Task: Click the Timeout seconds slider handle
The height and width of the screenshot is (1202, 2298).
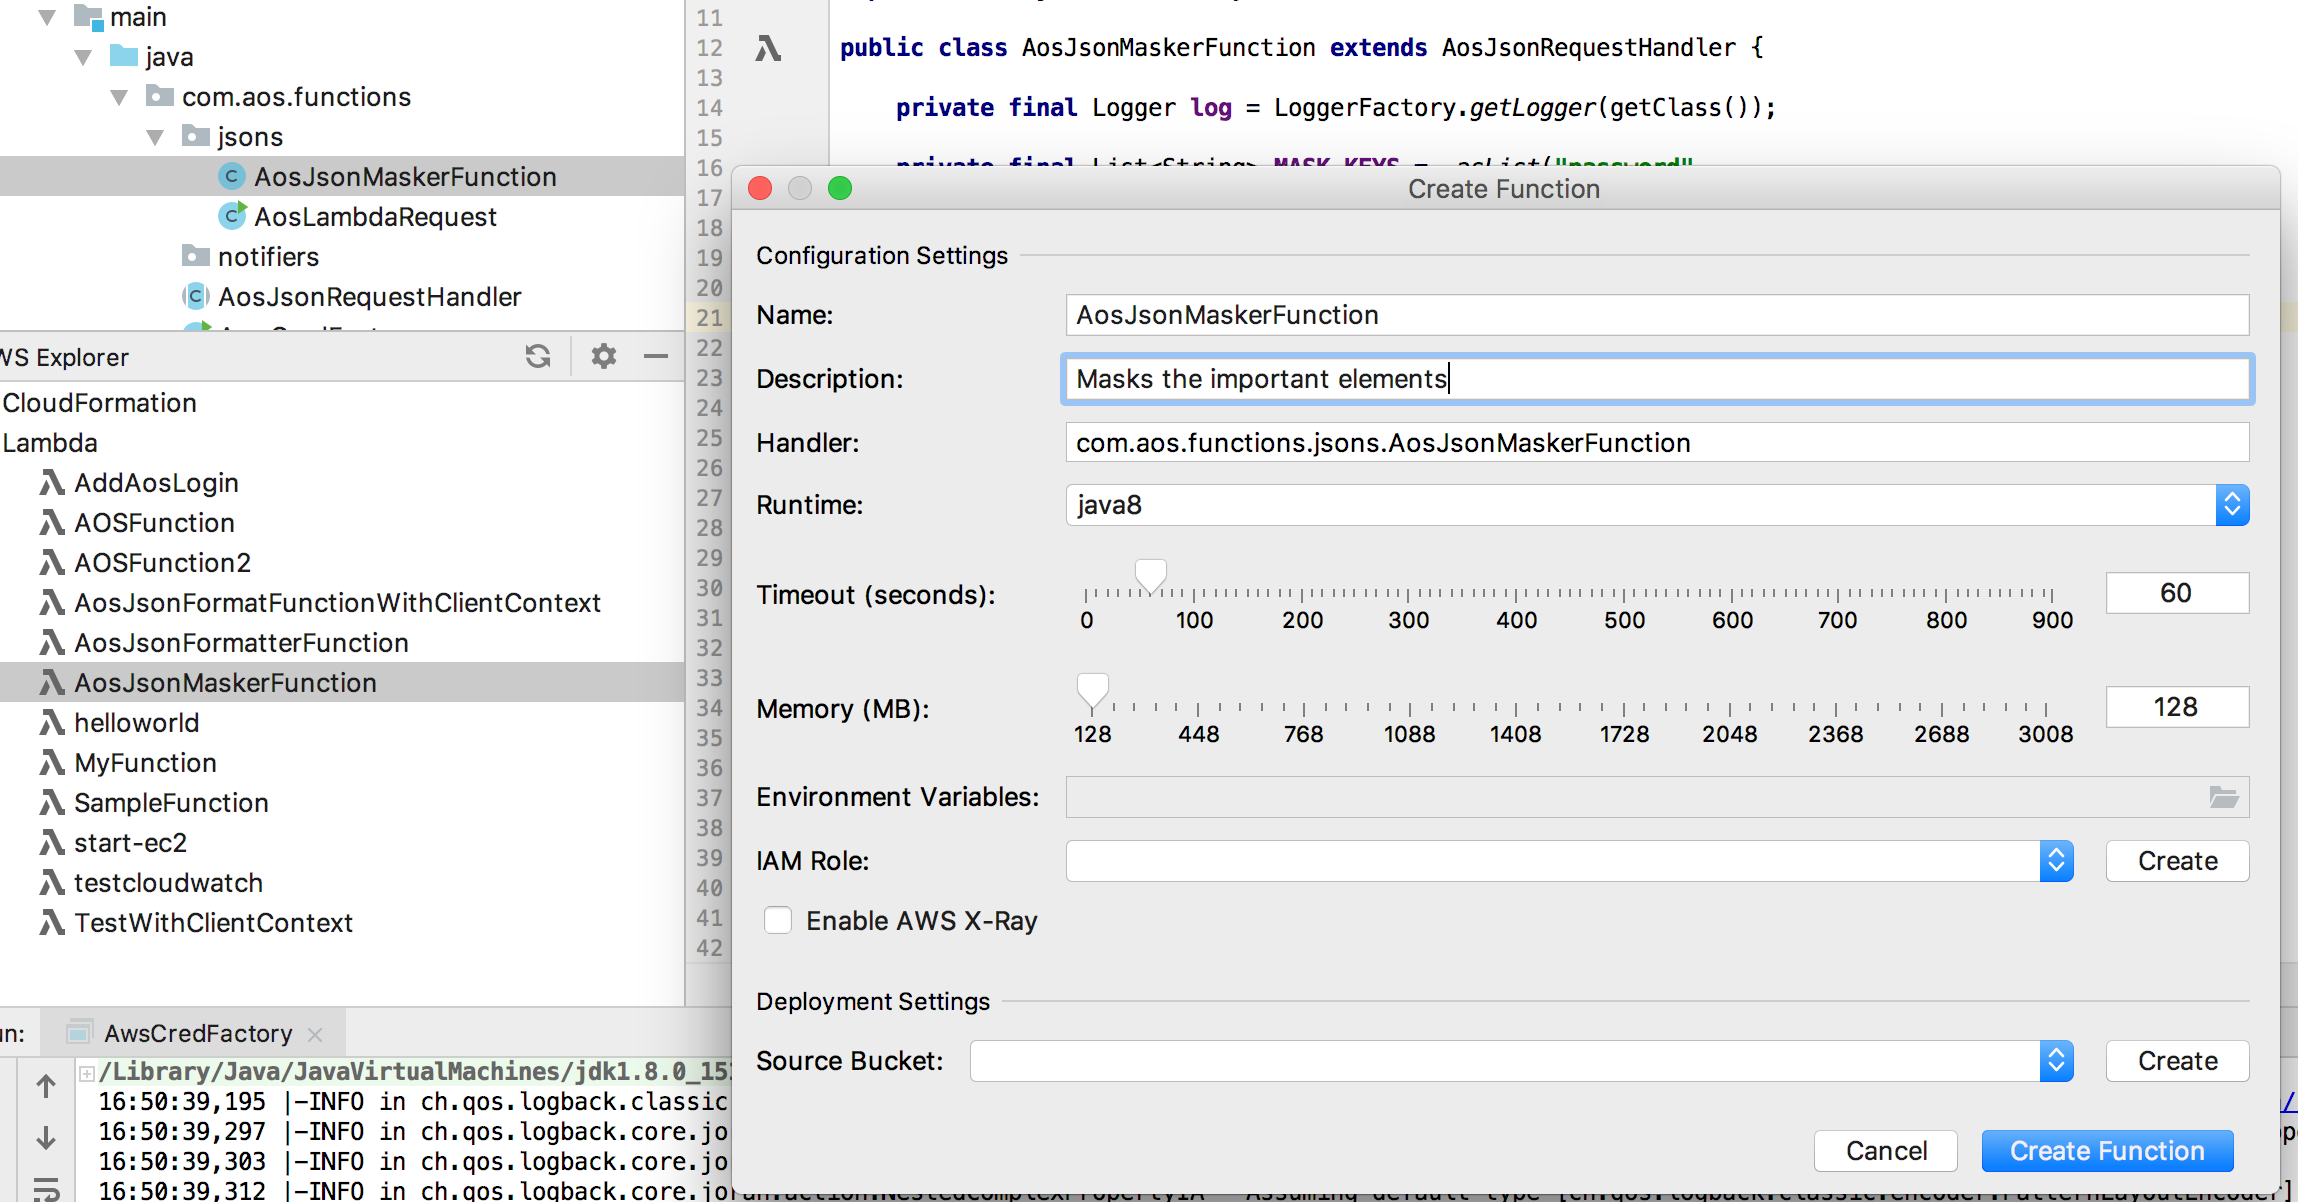Action: [x=1151, y=575]
